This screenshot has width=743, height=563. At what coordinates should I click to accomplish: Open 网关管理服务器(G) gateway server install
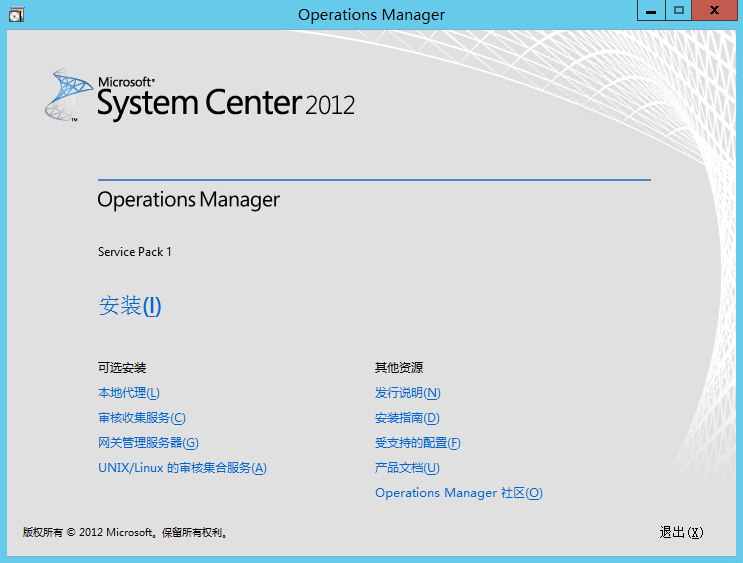tap(148, 443)
